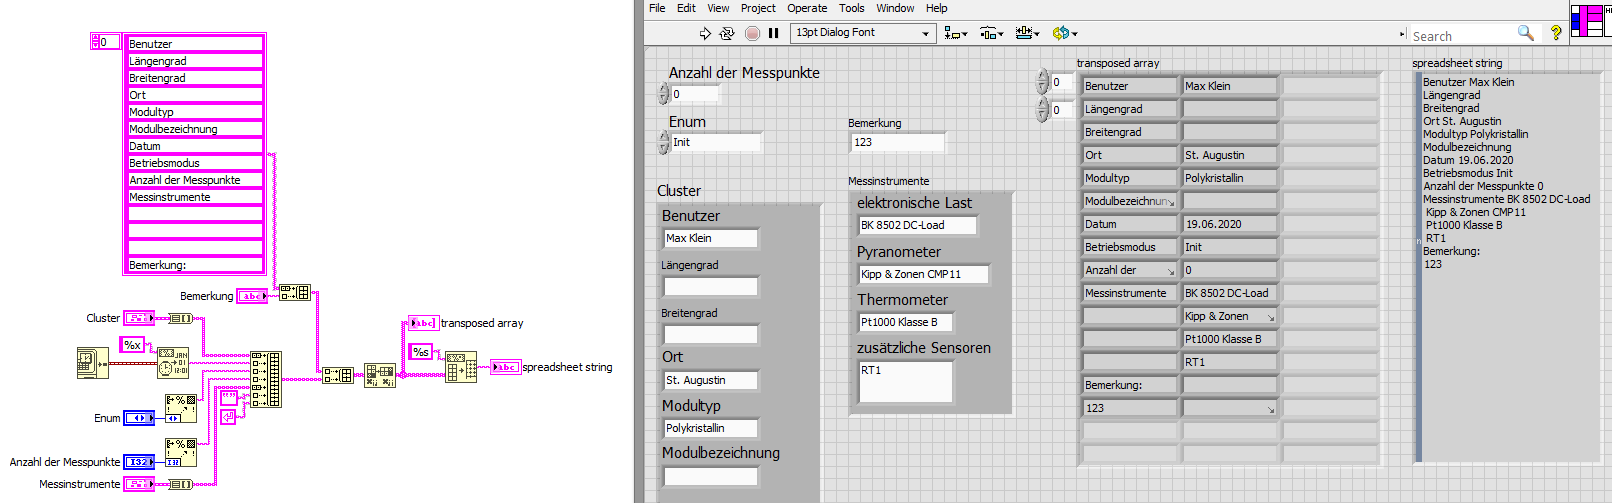
Task: Open the Help menu
Action: tap(936, 8)
